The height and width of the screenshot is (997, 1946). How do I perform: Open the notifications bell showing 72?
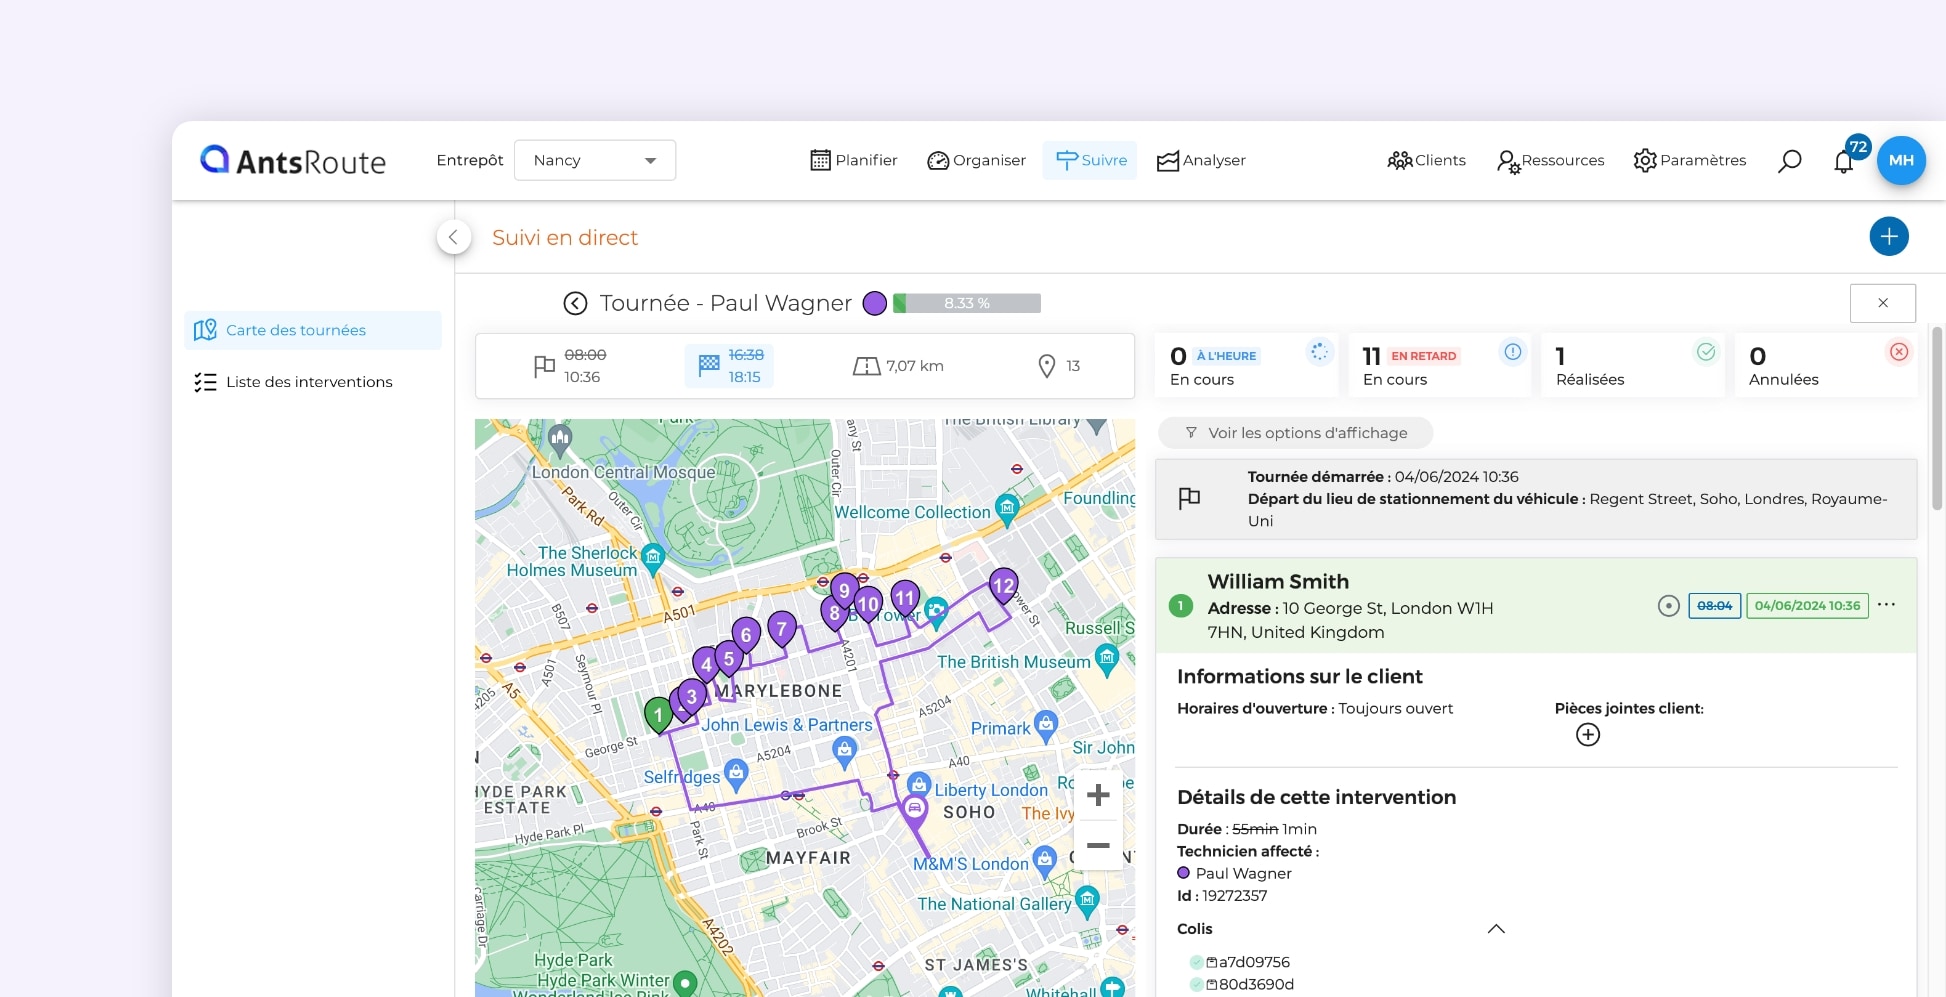1843,161
